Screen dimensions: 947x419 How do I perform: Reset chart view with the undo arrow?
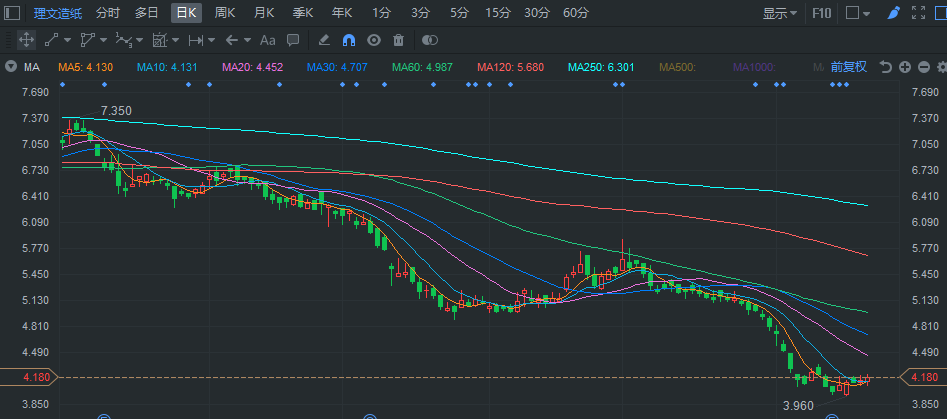(x=885, y=67)
